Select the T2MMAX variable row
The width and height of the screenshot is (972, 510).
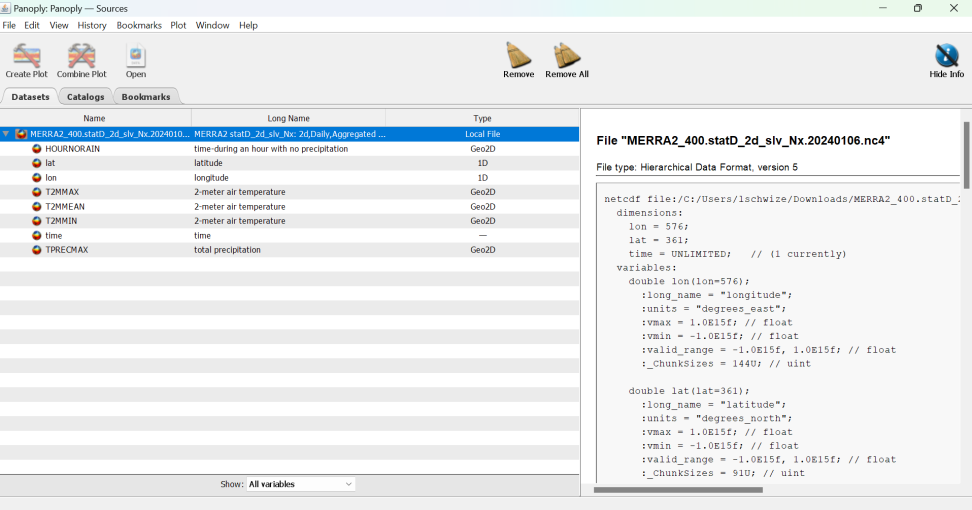coord(289,192)
